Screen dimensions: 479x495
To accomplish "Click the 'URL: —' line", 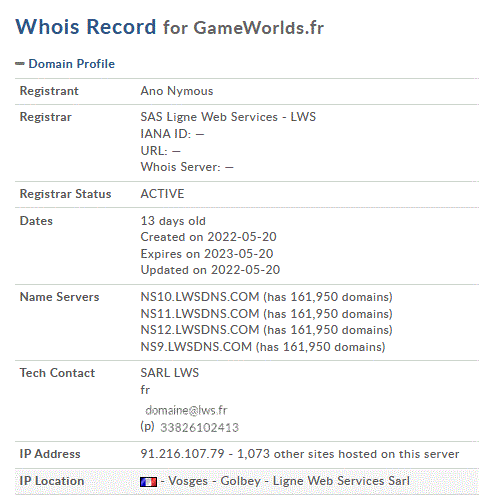I will pos(161,151).
